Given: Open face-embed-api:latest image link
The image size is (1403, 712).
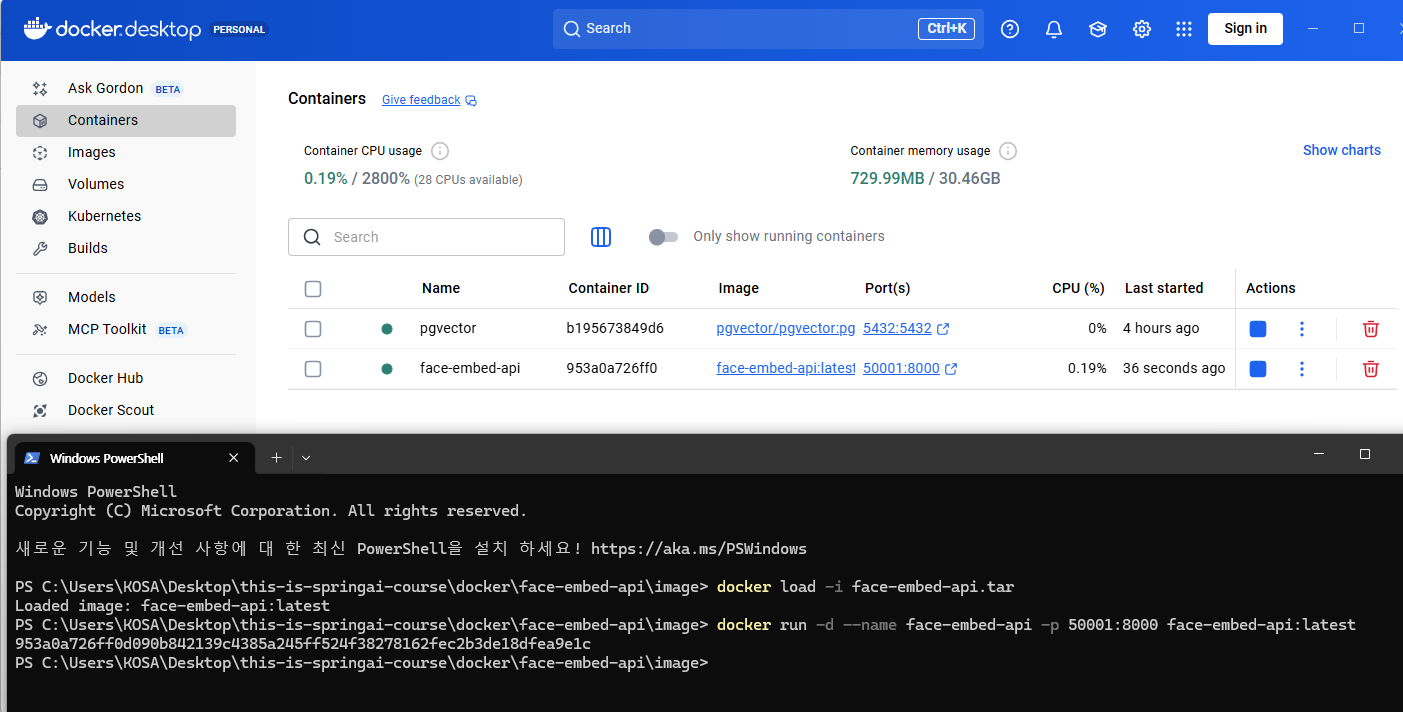Looking at the screenshot, I should (x=786, y=368).
